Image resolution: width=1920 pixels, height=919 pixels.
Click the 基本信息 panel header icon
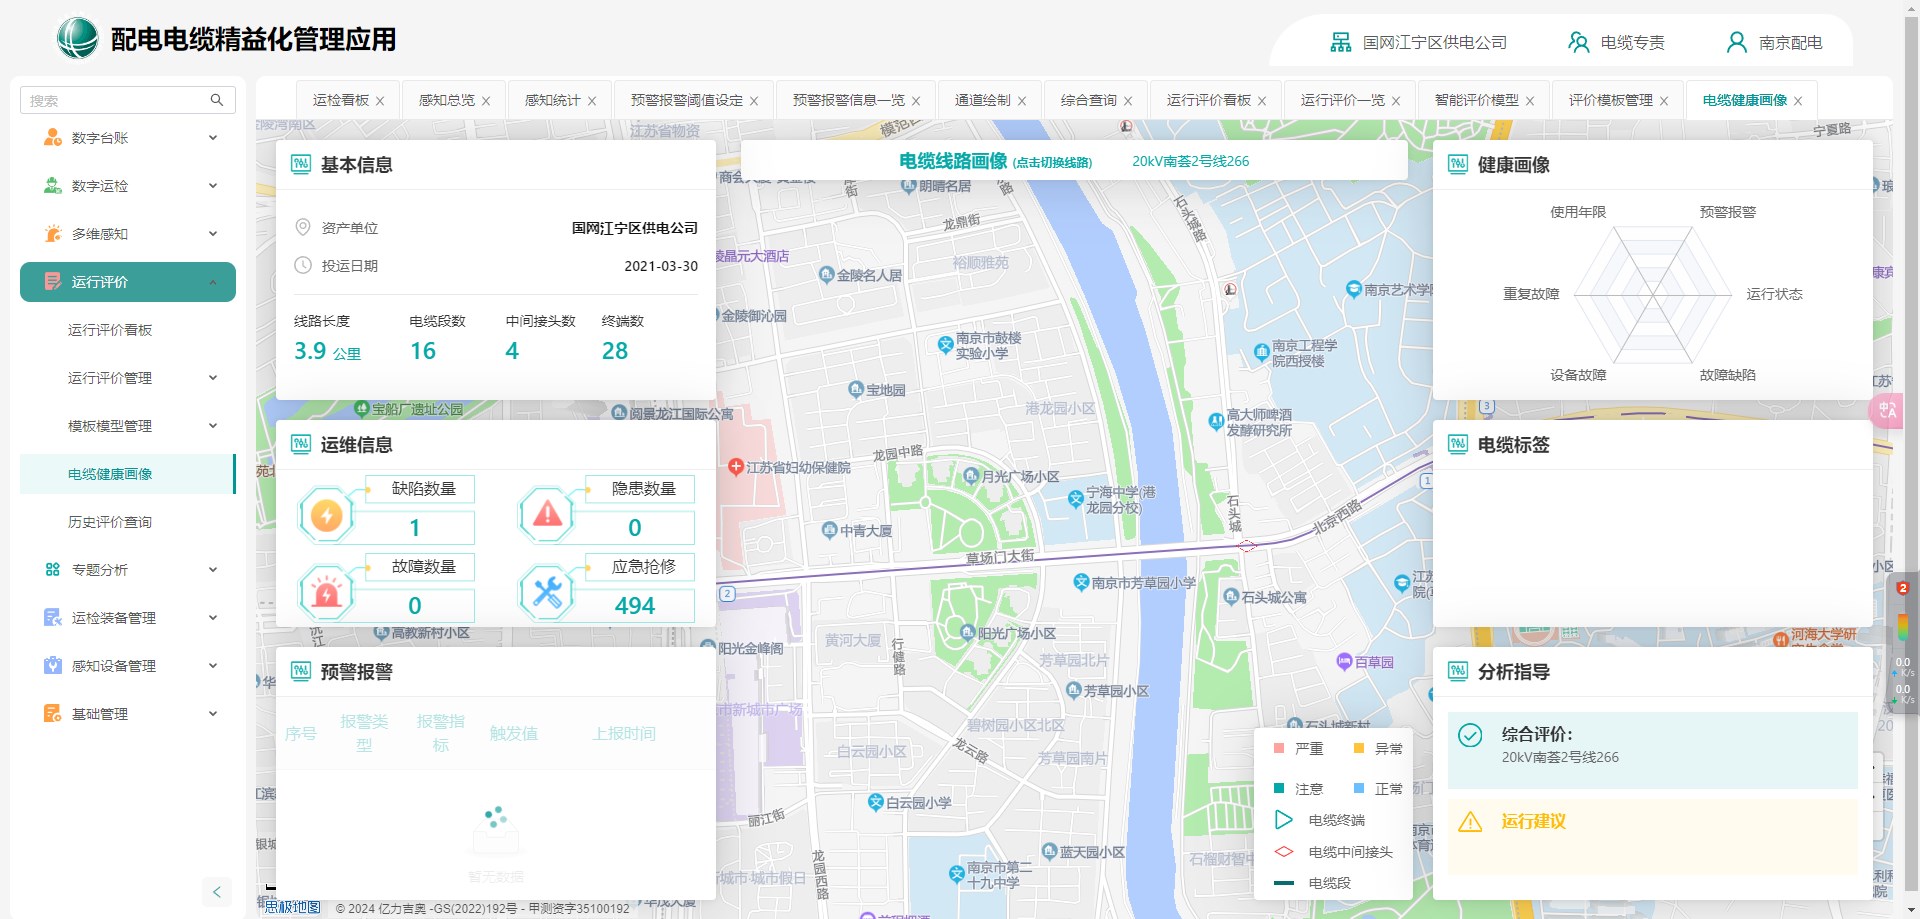click(x=301, y=164)
